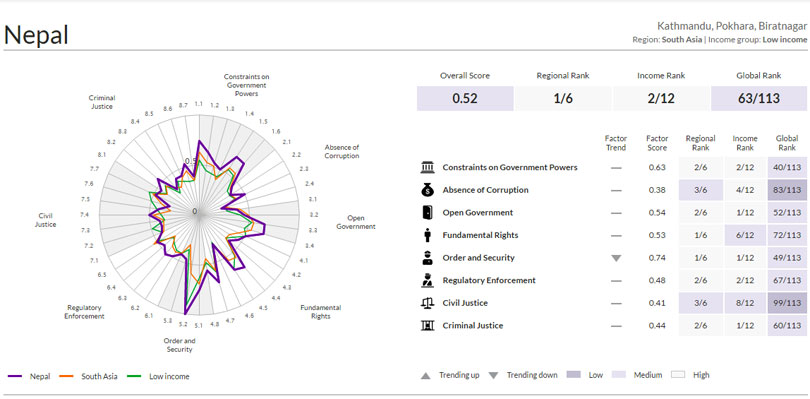Screen dimensions: 810x399
Task: Click global rank 60/113 for Criminal Justice
Action: tap(787, 326)
